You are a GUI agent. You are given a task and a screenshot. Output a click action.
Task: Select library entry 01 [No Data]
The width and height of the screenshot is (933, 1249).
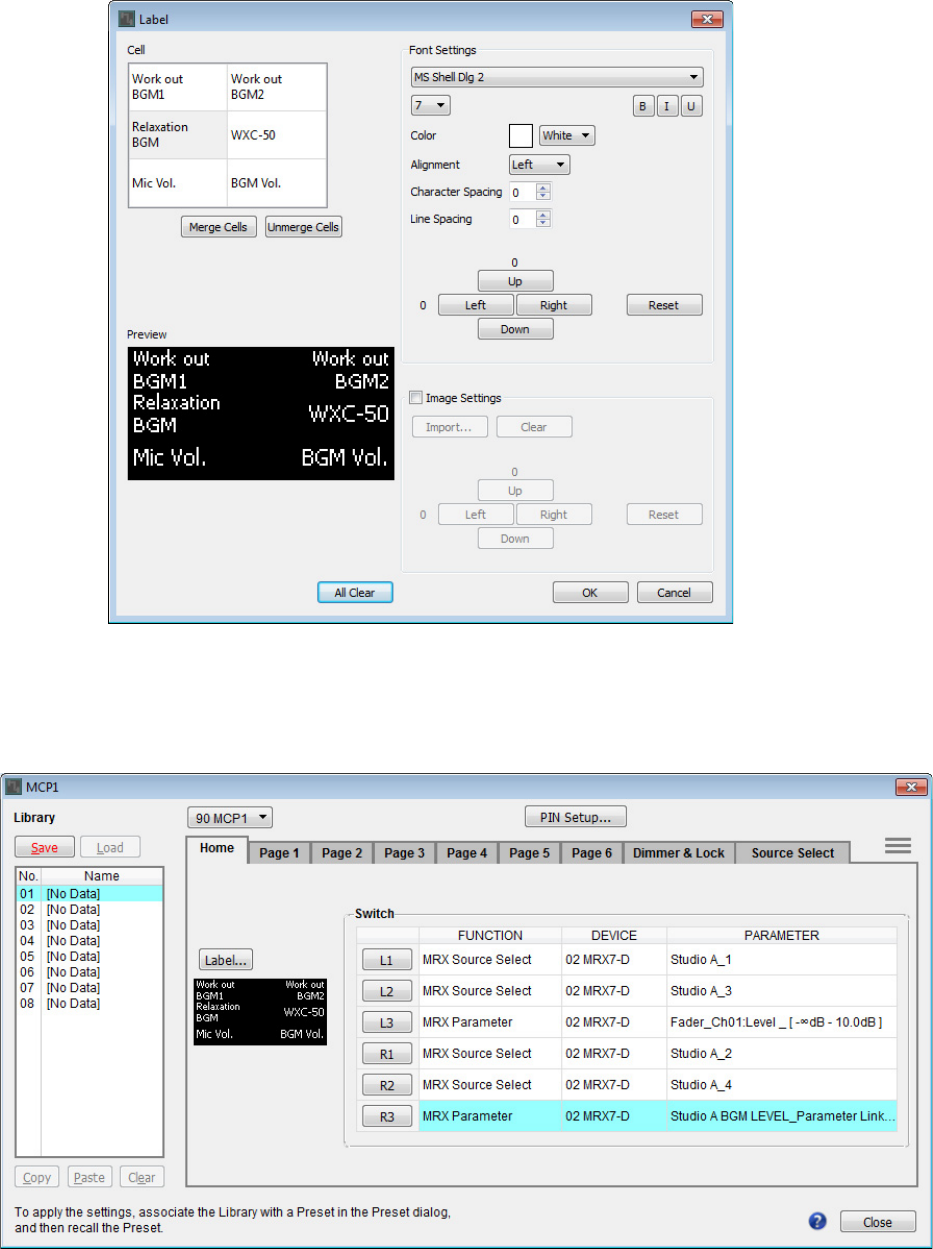pos(89,893)
